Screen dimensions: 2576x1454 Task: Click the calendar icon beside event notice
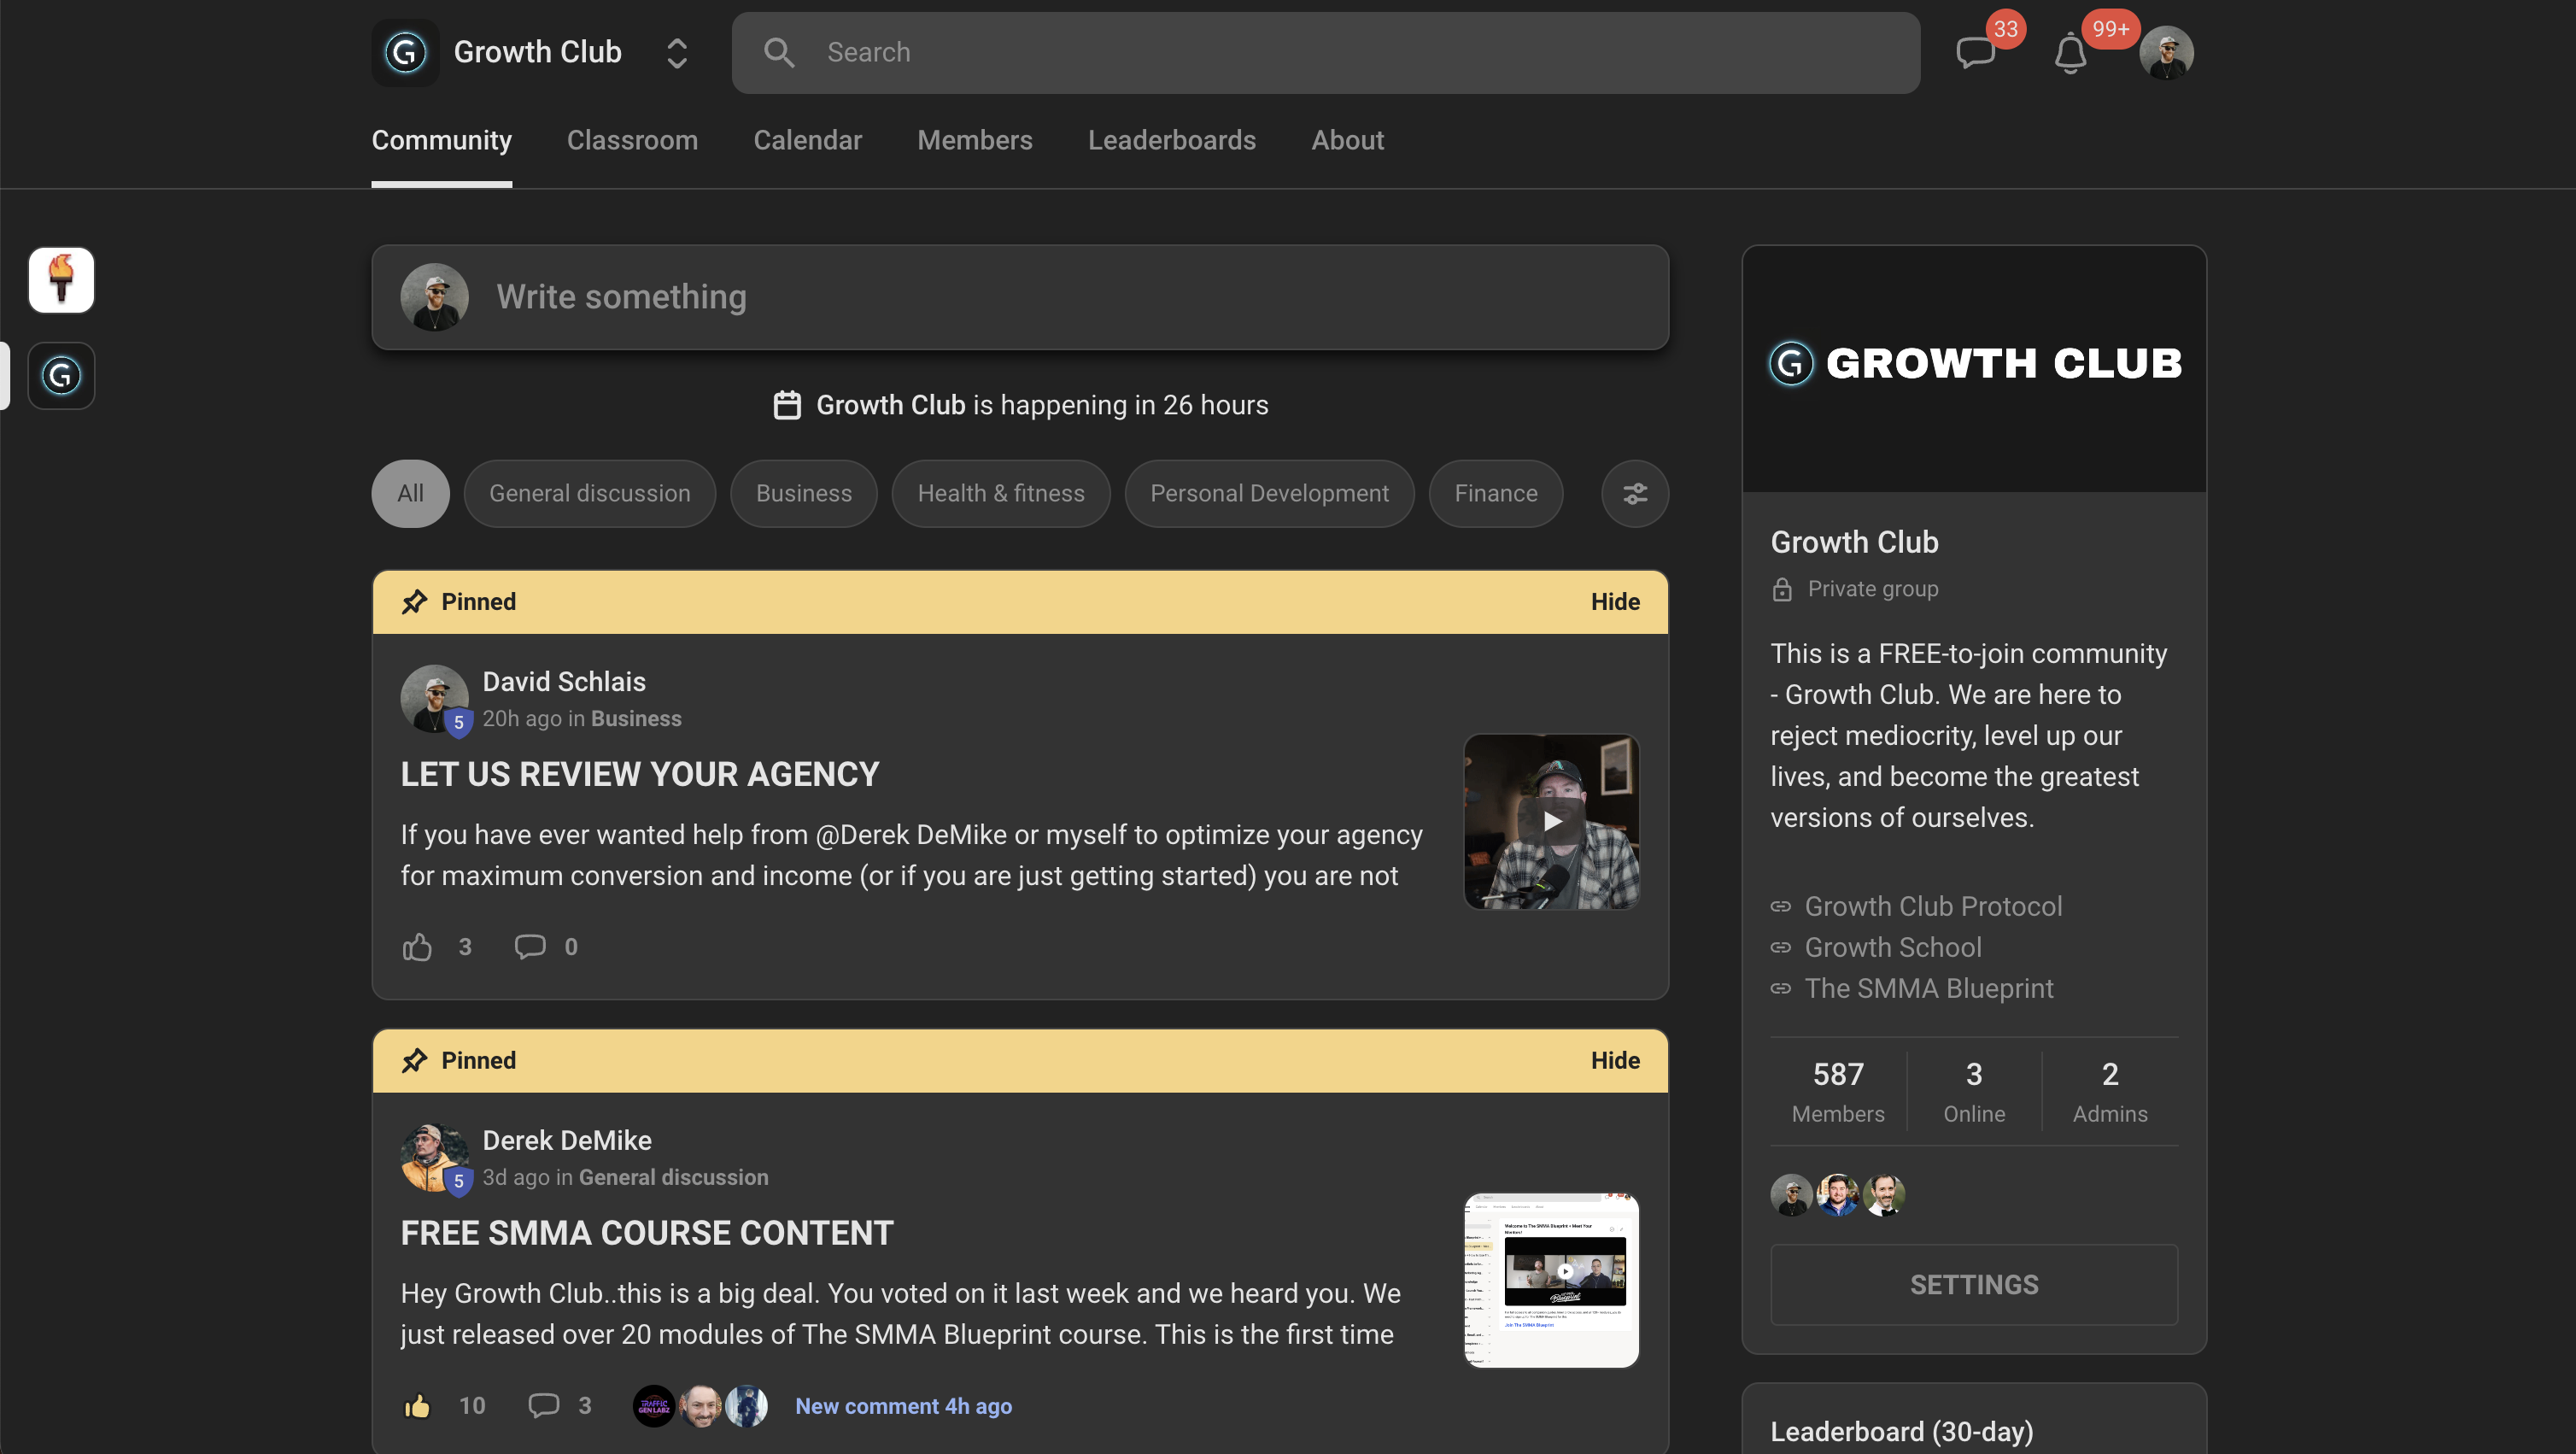coord(787,405)
